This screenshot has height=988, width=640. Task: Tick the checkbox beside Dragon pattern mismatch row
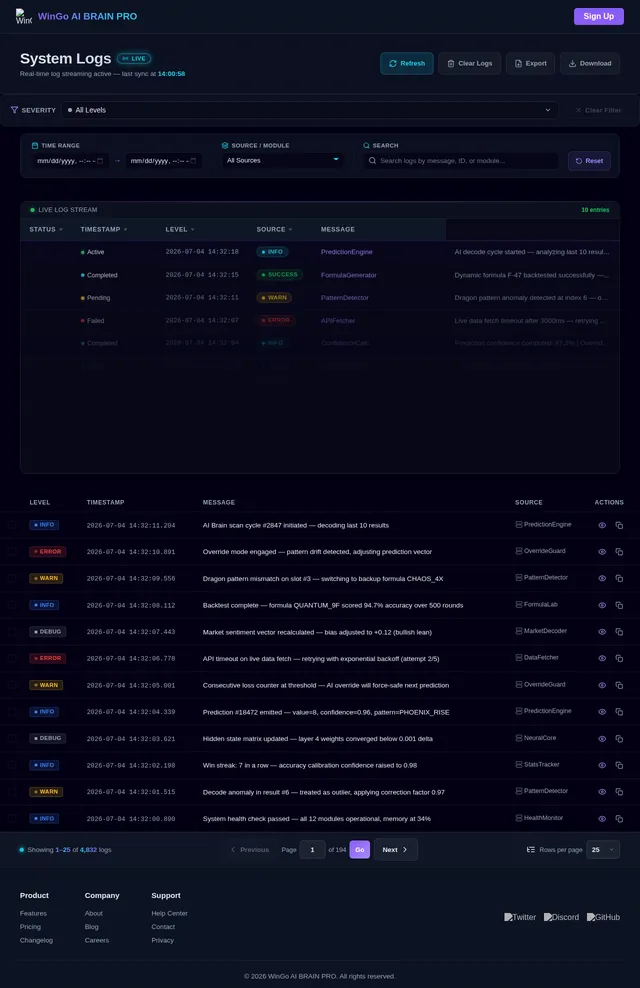click(12, 578)
